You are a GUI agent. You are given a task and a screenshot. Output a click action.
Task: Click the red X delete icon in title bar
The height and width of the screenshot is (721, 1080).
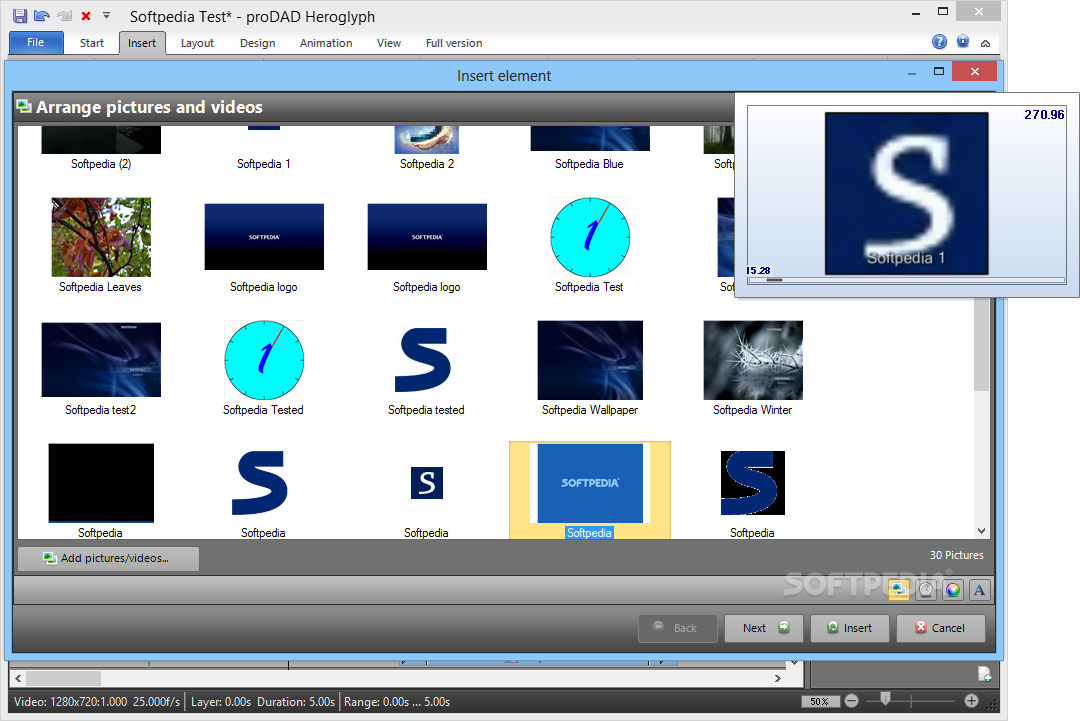(x=86, y=16)
